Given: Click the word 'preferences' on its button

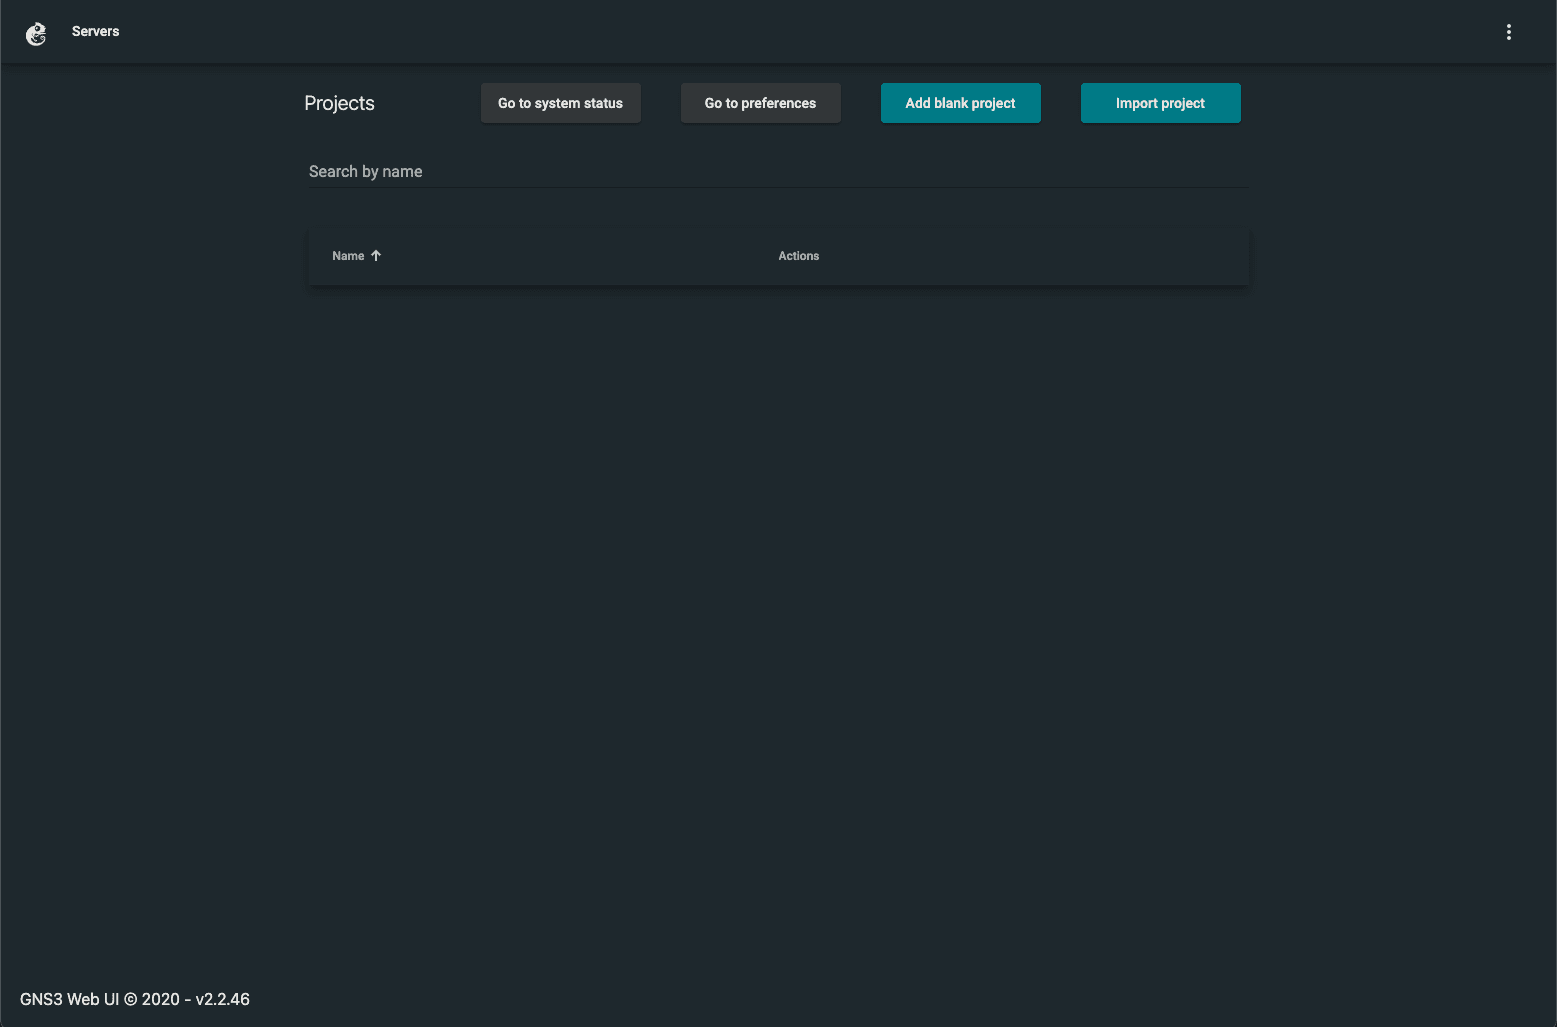Looking at the screenshot, I should click(x=778, y=103).
